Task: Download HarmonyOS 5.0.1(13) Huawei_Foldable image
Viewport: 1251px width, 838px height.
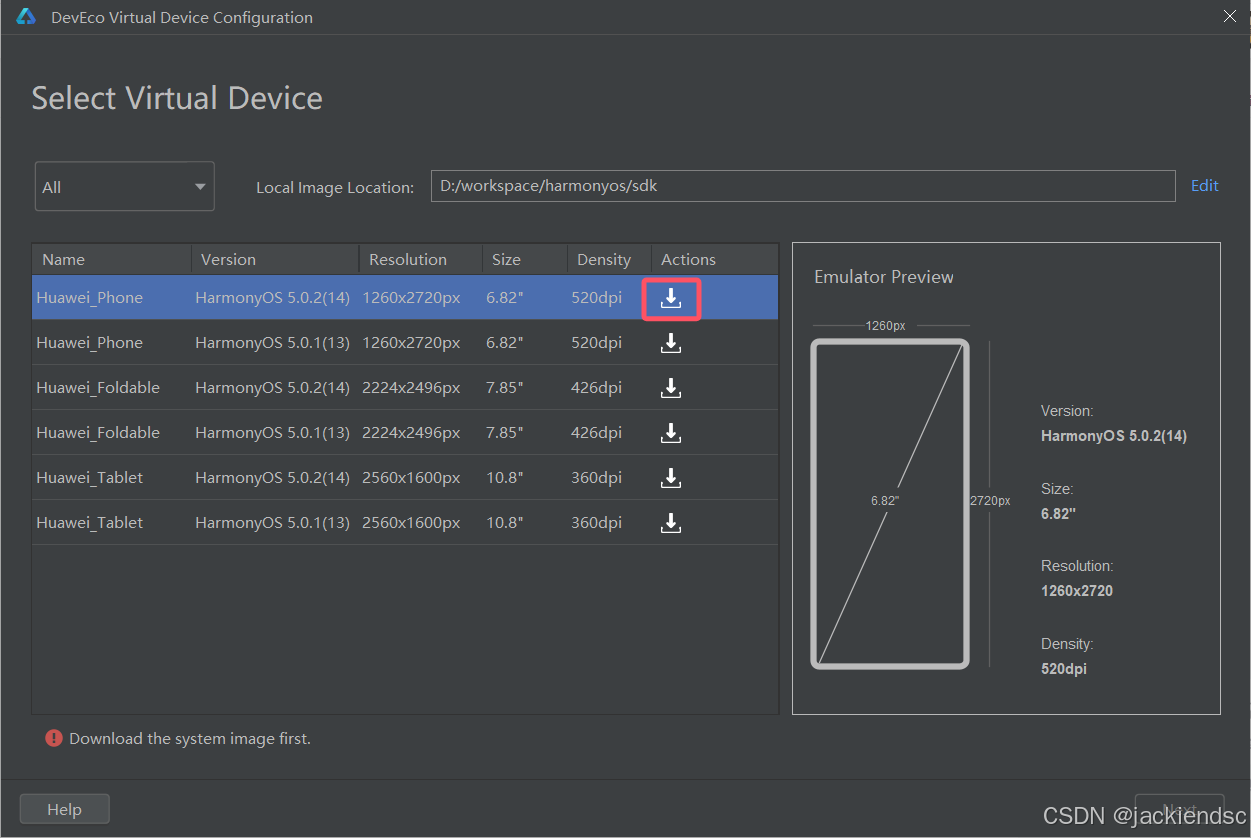Action: pyautogui.click(x=671, y=433)
